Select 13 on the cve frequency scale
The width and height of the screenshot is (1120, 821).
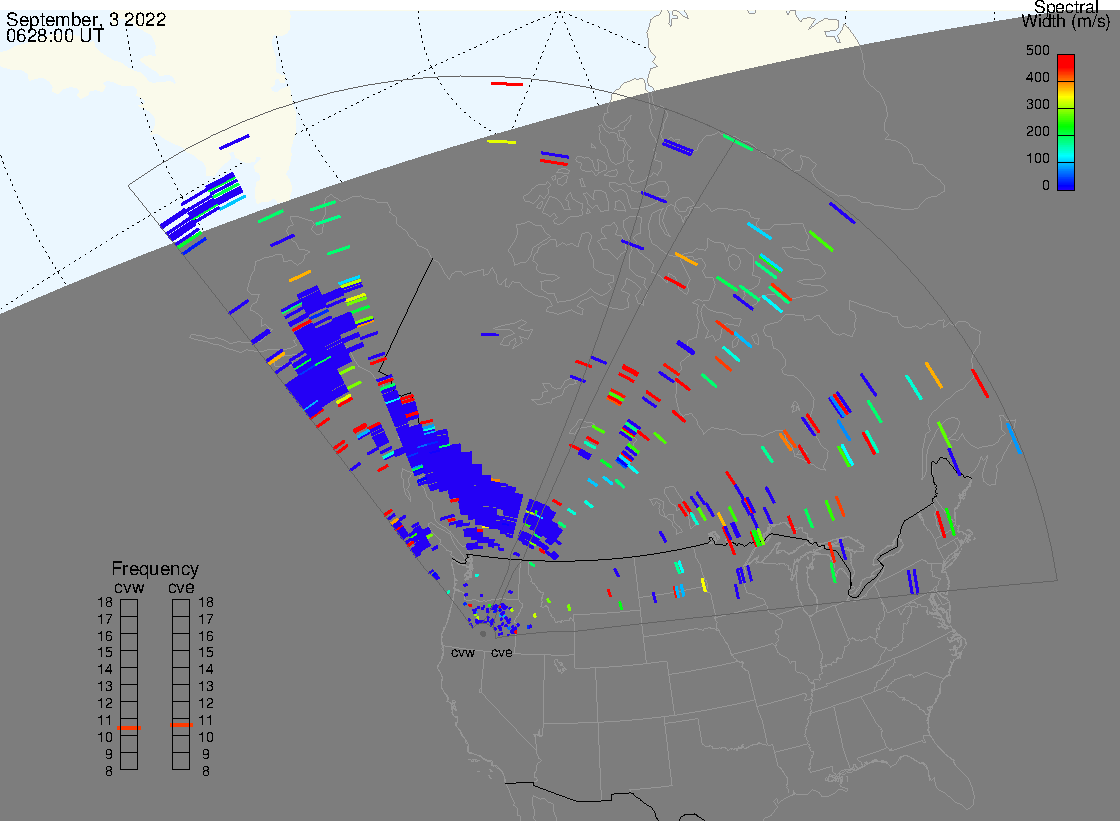(206, 687)
